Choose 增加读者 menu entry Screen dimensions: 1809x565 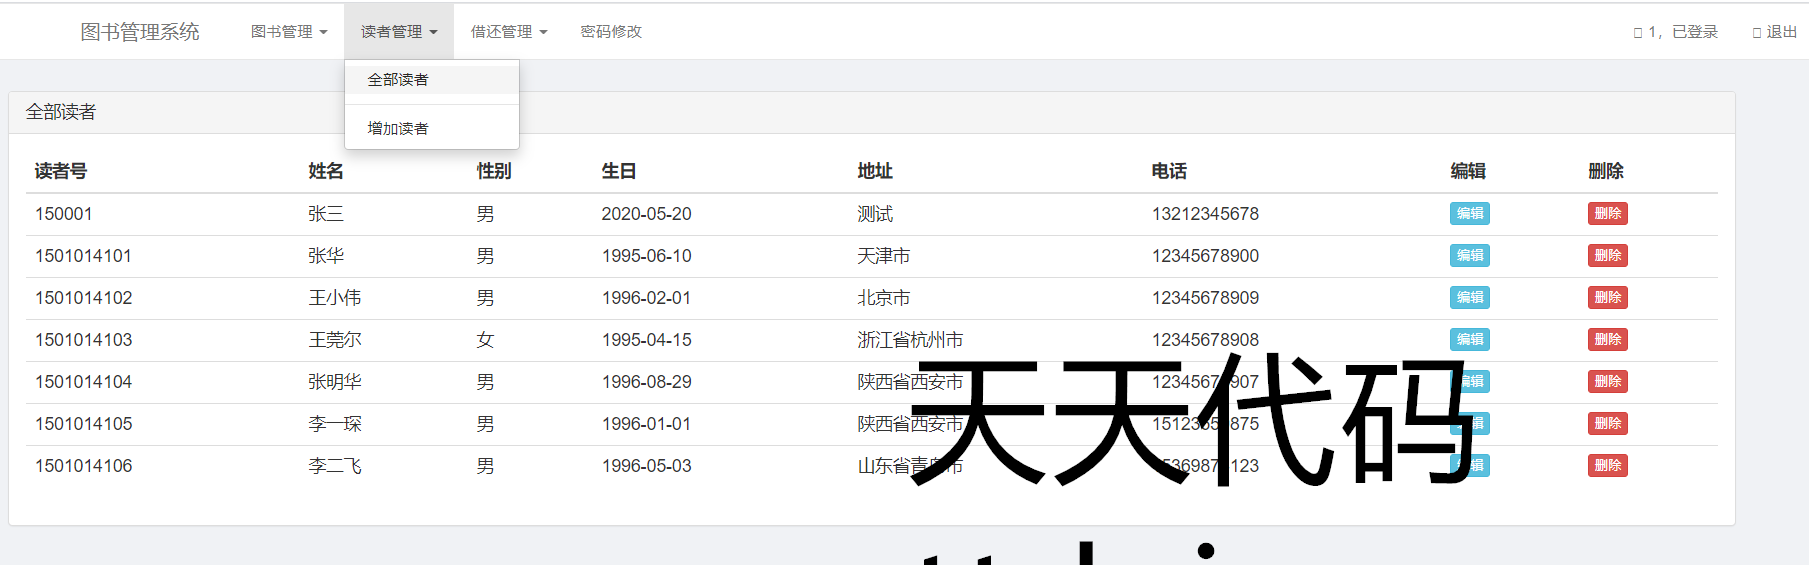click(x=398, y=128)
